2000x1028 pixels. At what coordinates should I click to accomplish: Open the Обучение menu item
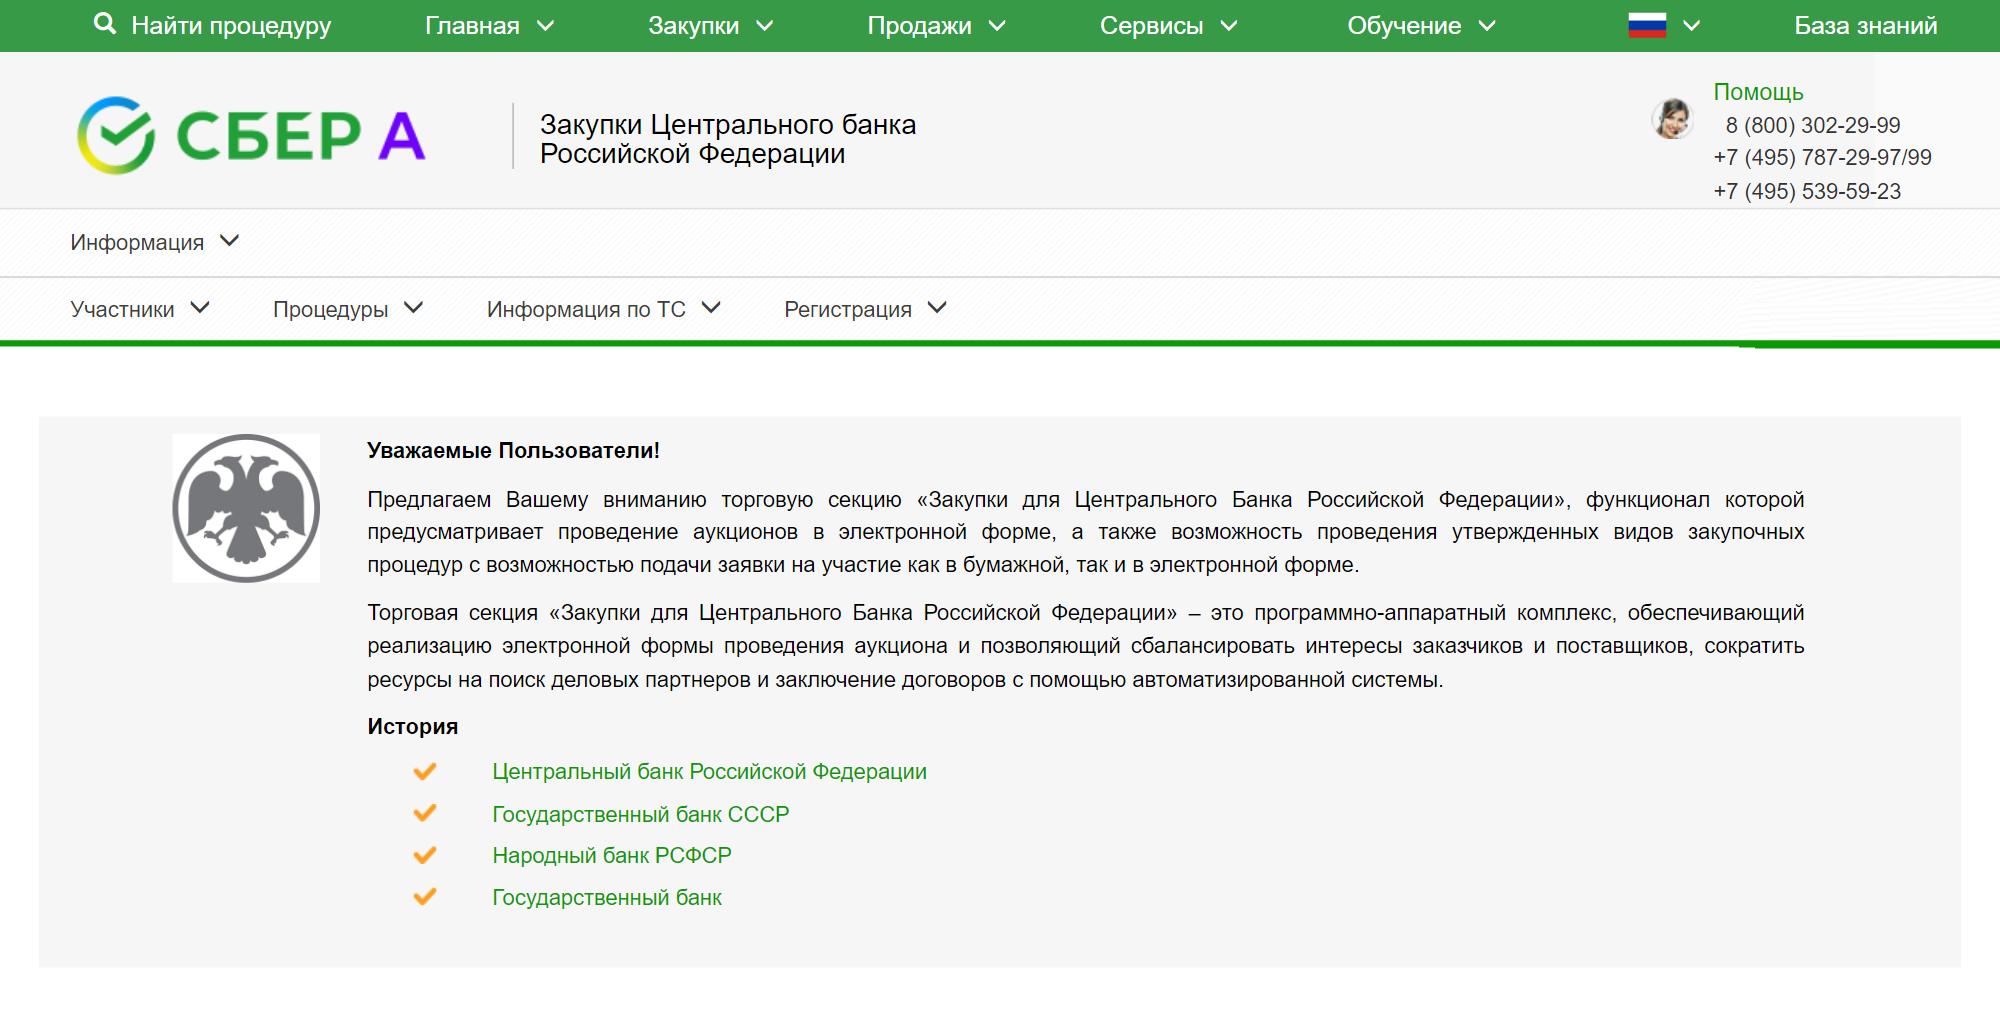[1404, 26]
